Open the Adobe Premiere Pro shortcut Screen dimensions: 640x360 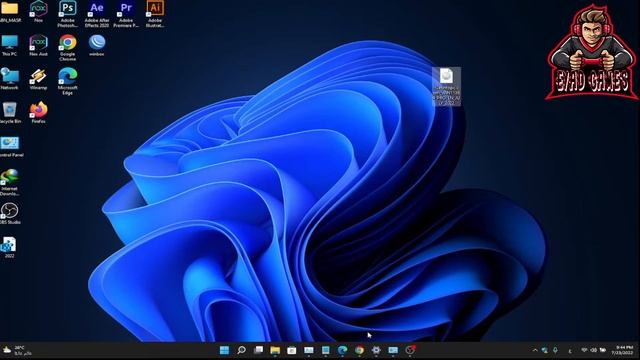pos(126,13)
